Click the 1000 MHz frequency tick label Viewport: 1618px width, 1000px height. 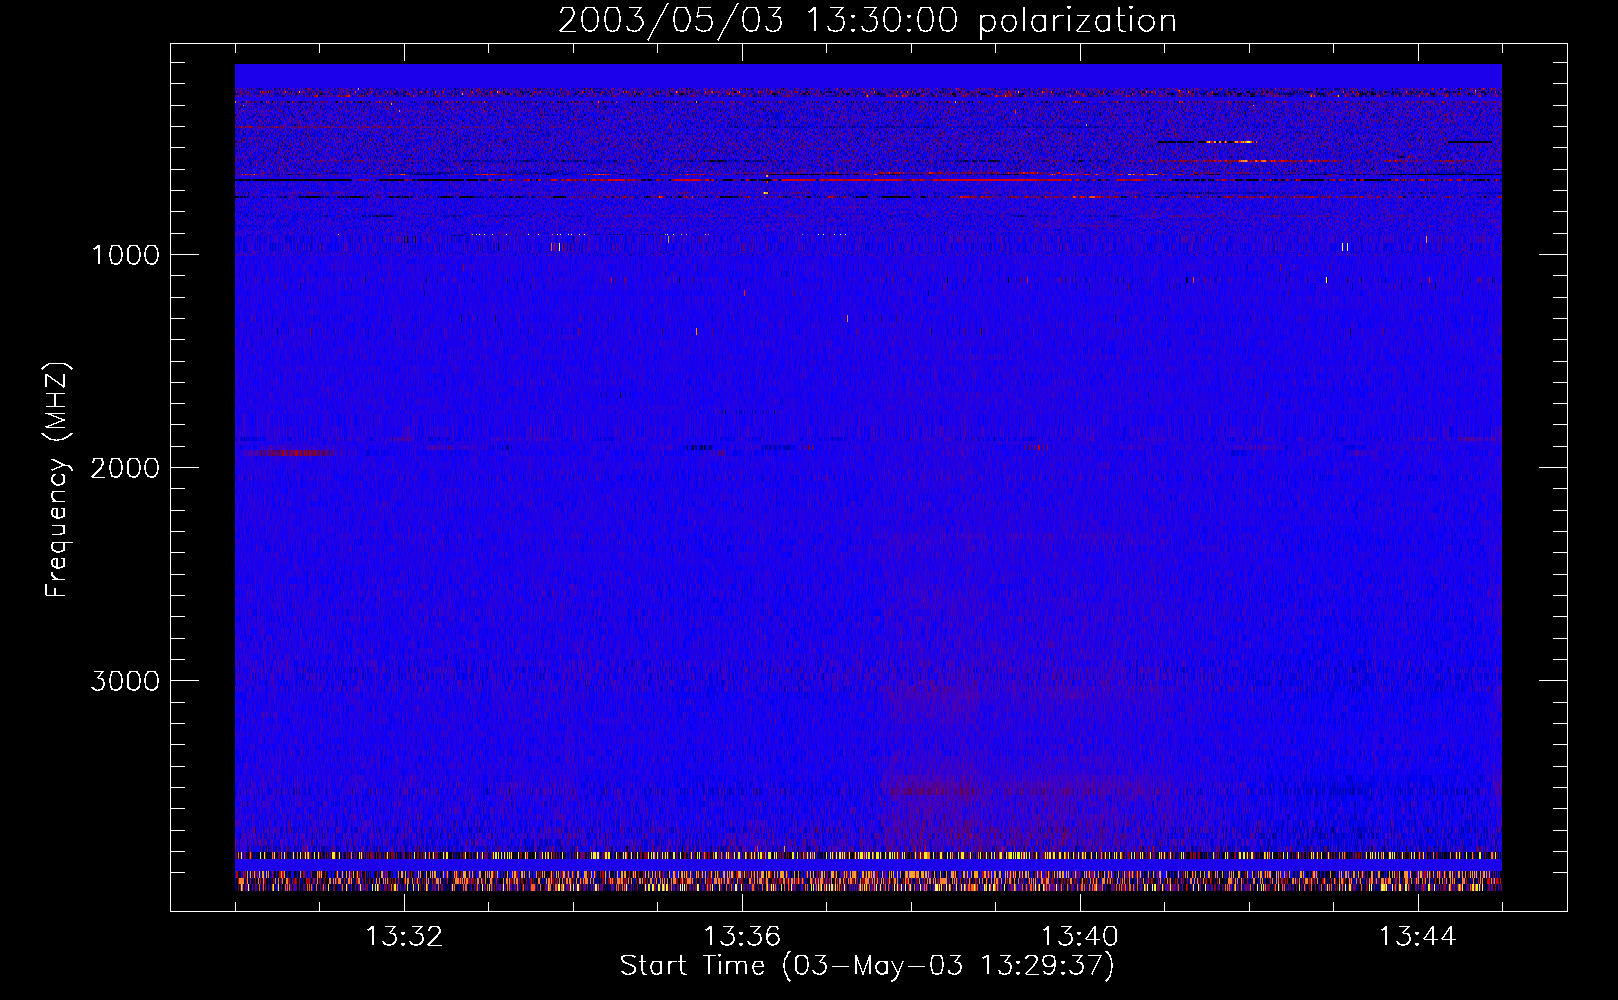[x=125, y=255]
